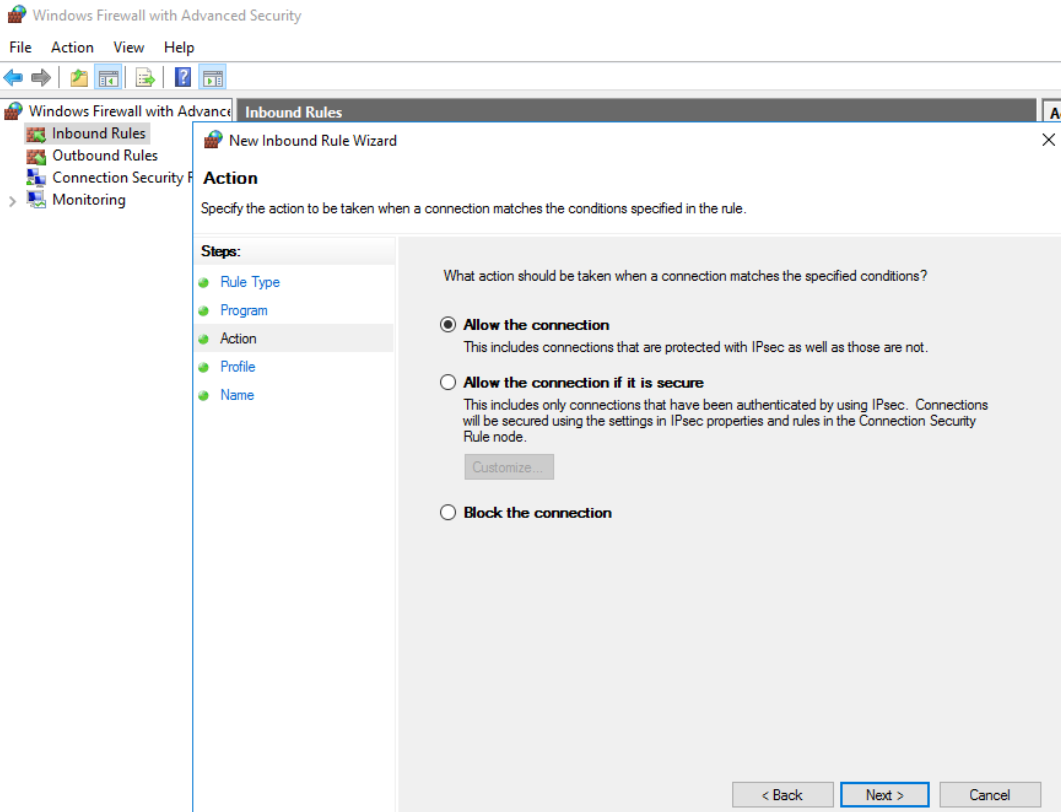Click the Export List toolbar icon
1061x812 pixels.
(x=145, y=78)
